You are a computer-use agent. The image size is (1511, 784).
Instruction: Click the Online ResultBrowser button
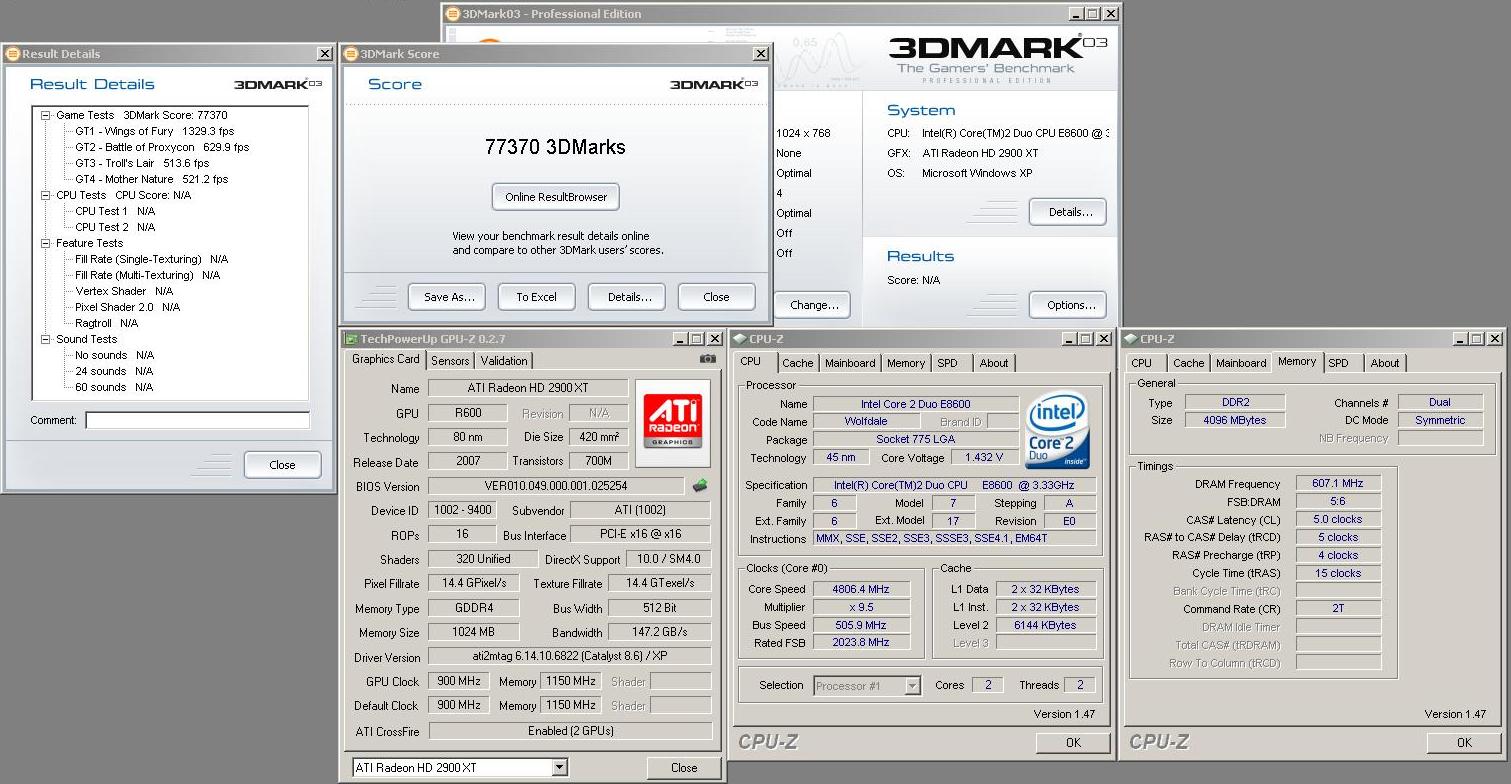556,197
